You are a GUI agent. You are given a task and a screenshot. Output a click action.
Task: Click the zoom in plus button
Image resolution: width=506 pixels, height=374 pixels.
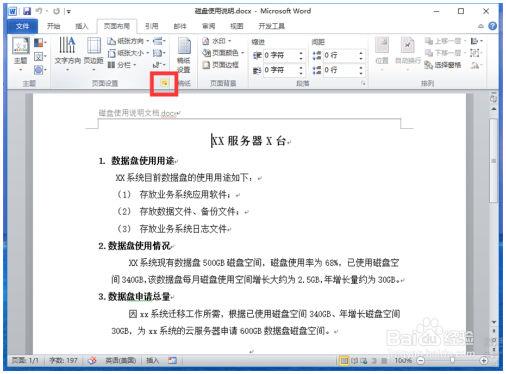(x=484, y=360)
